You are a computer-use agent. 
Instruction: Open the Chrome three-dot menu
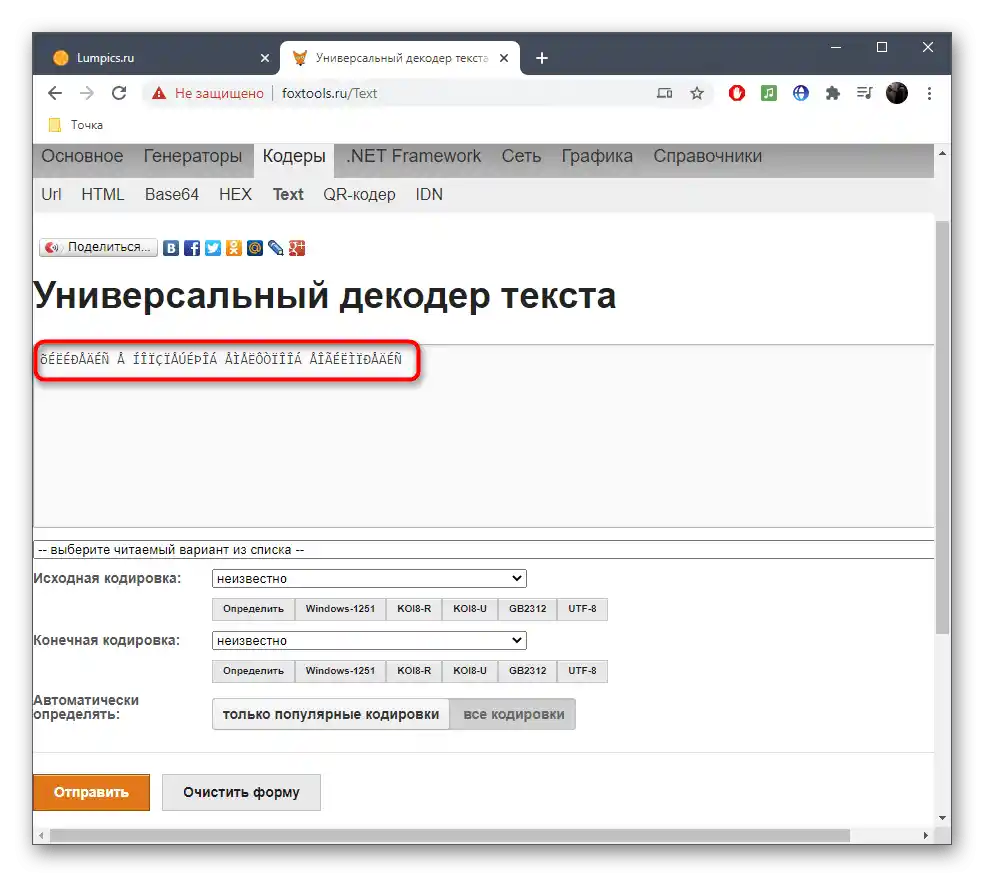click(x=929, y=94)
